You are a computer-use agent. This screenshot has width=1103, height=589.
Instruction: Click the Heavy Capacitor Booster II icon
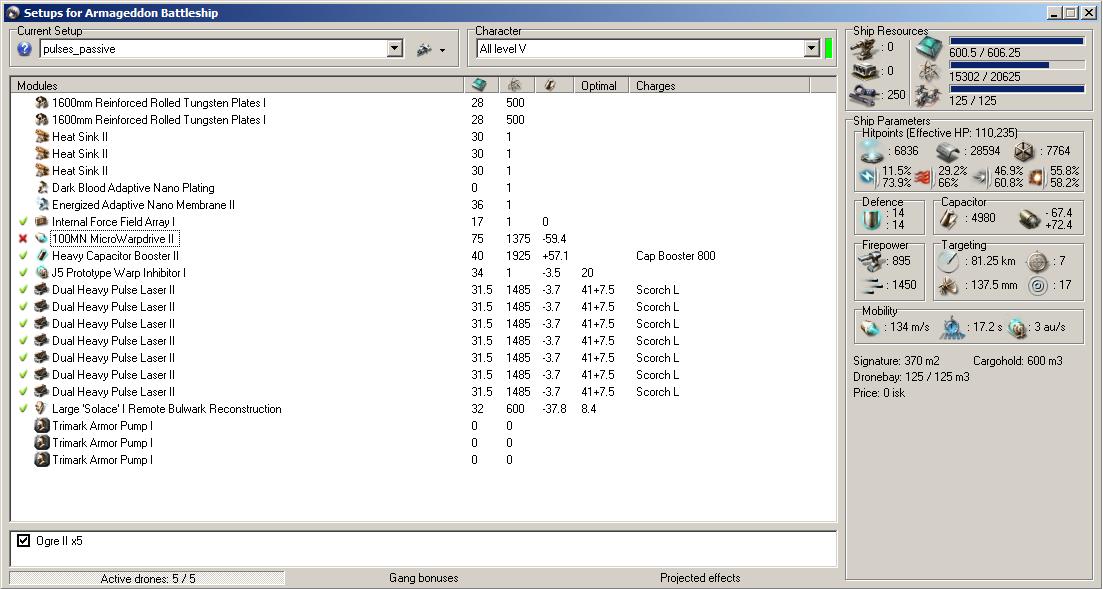42,255
